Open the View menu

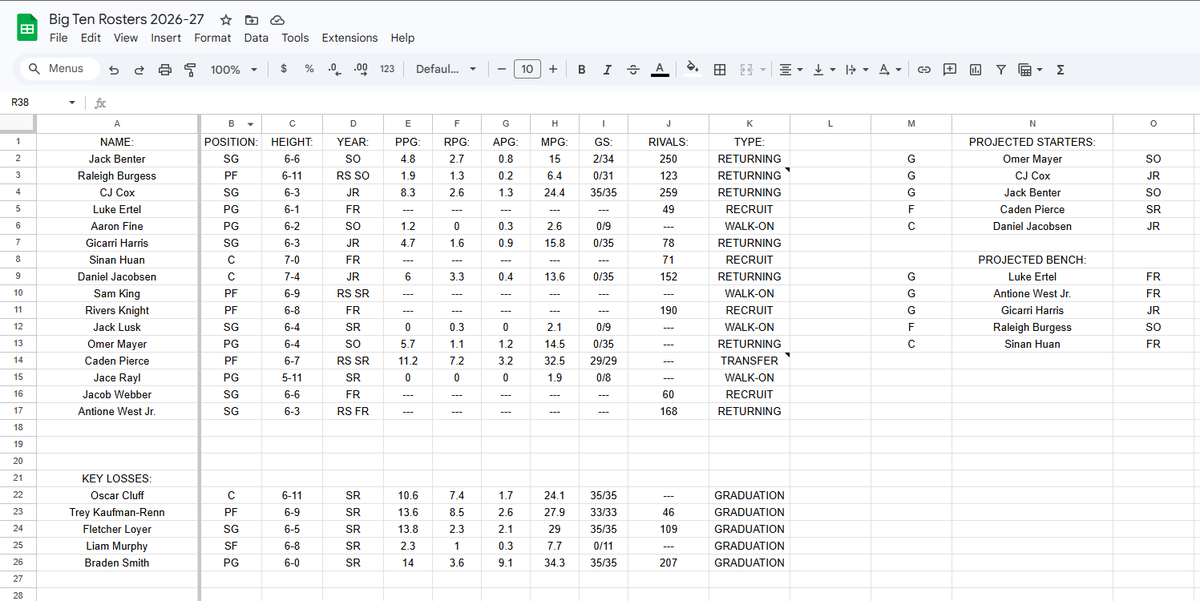coord(126,38)
